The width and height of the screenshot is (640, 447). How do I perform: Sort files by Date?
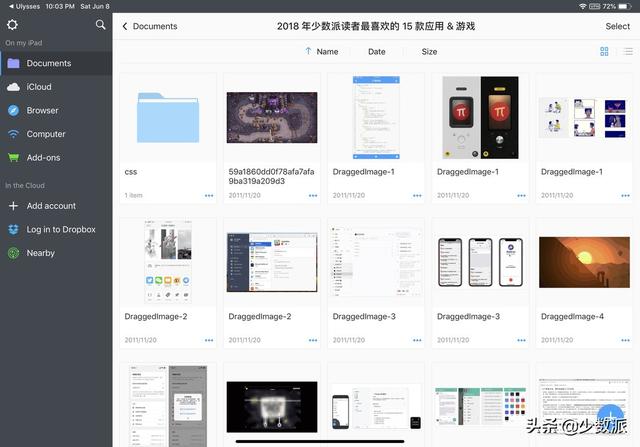click(x=376, y=51)
